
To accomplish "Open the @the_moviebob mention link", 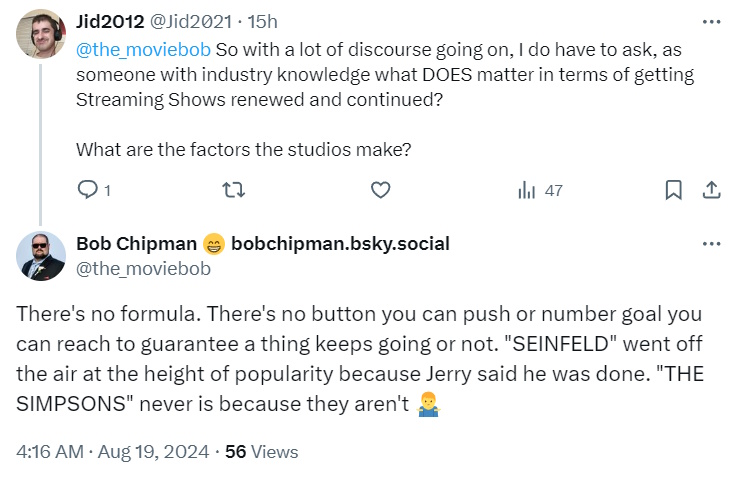I will pos(143,49).
